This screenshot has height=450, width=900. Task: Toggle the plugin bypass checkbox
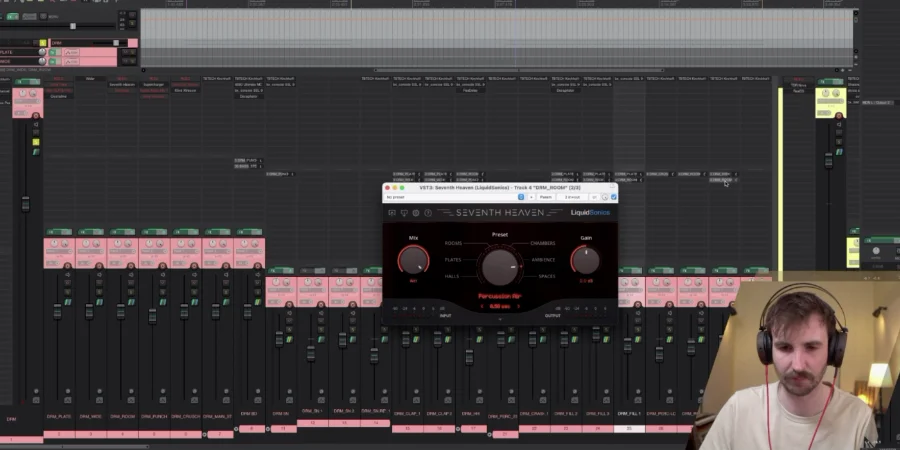614,197
